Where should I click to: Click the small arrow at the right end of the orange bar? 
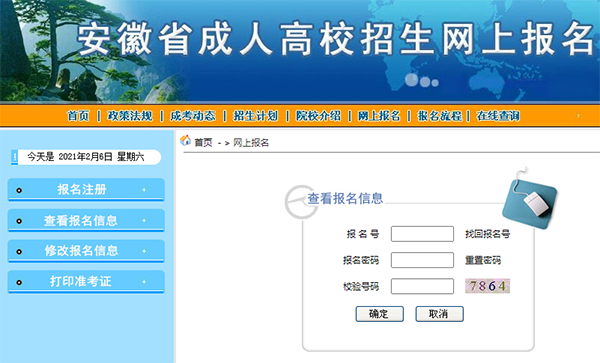point(578,116)
